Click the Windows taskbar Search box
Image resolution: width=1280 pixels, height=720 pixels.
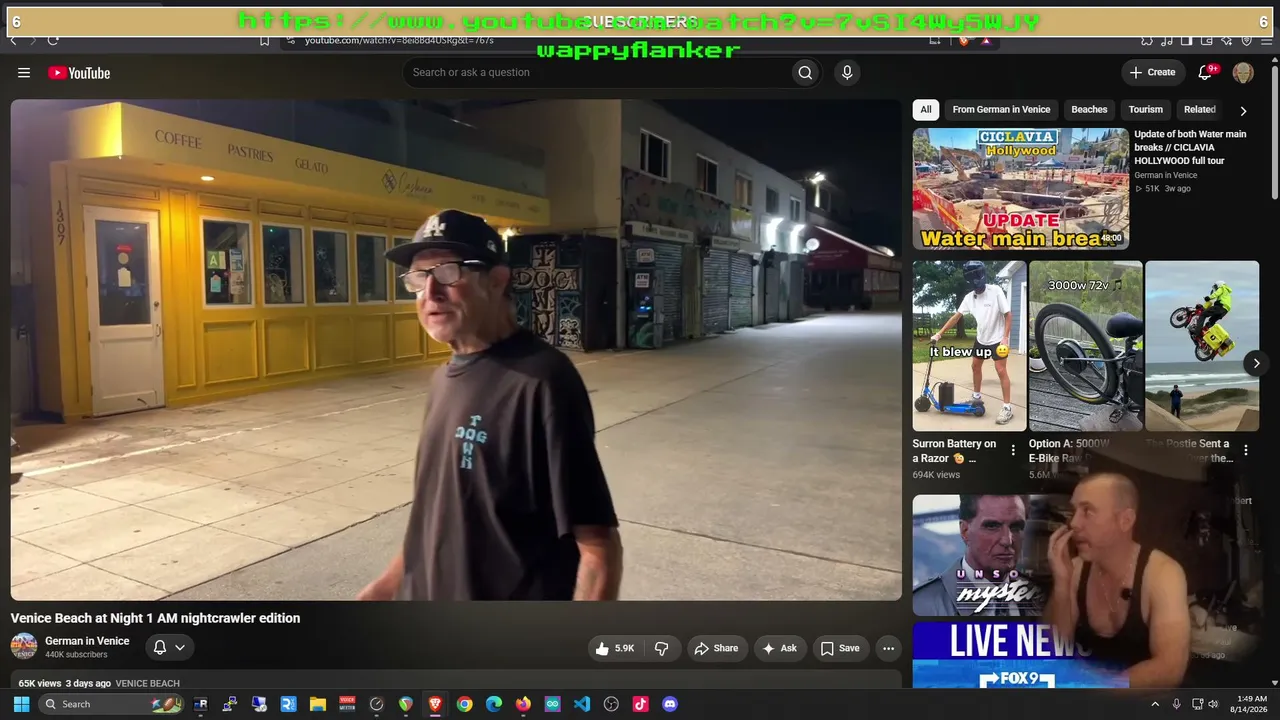click(112, 704)
